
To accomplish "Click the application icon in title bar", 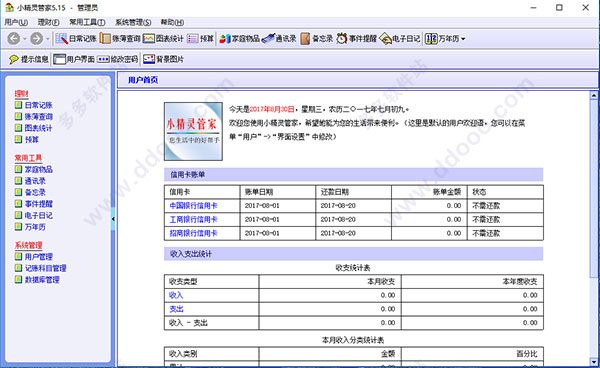I will click(x=10, y=7).
